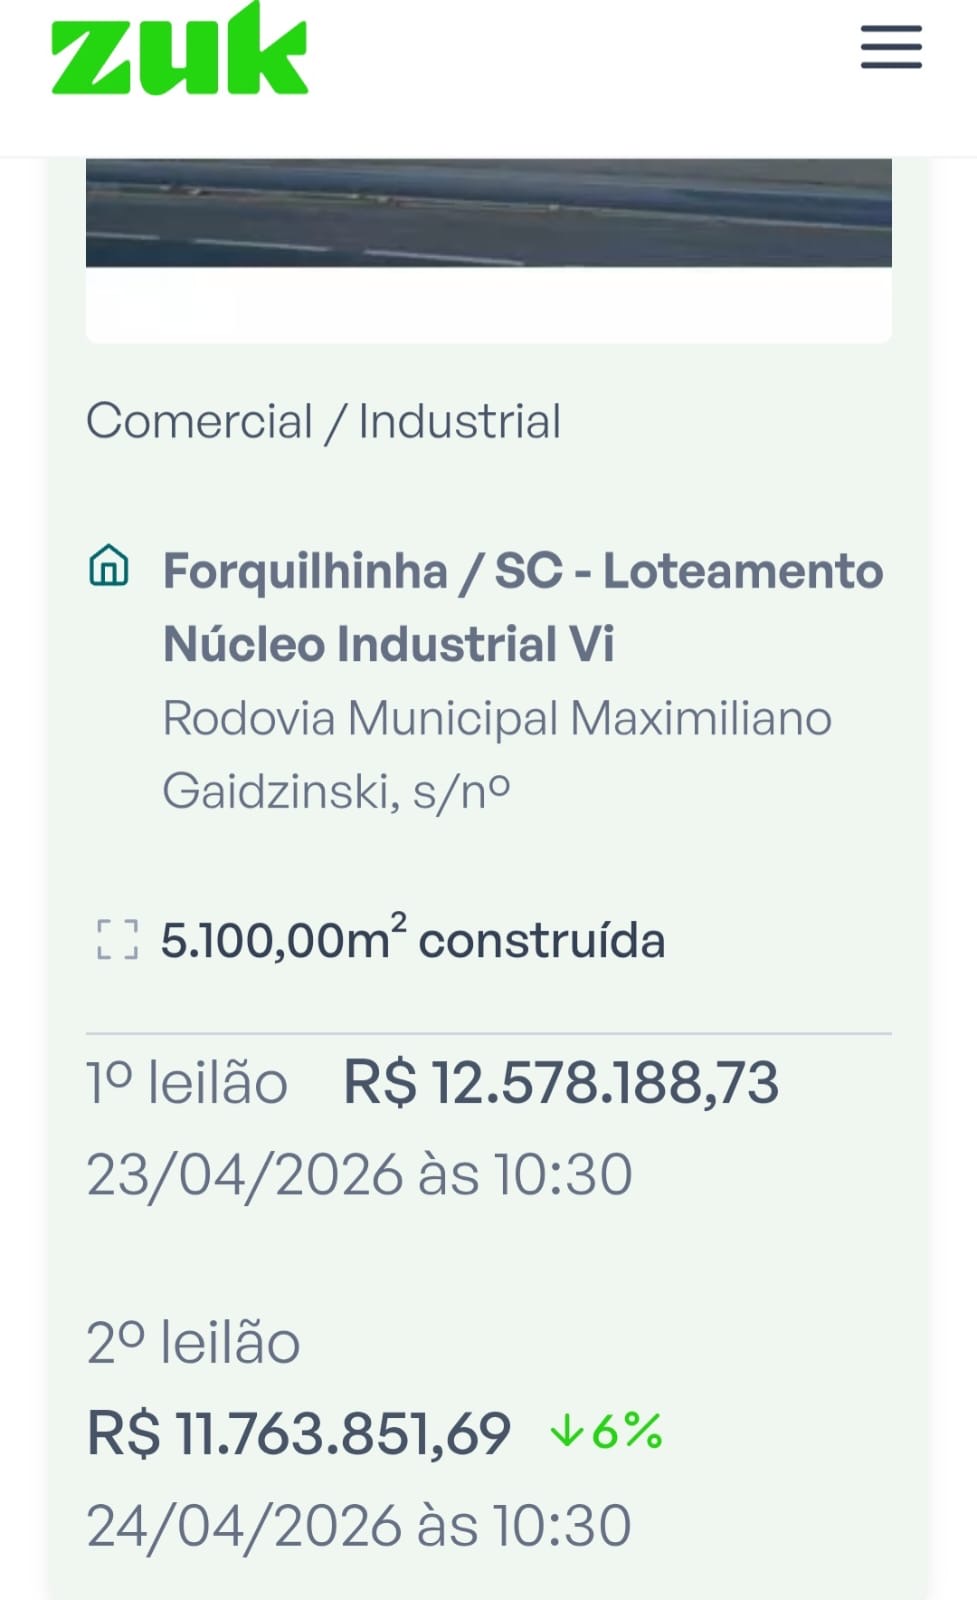The width and height of the screenshot is (977, 1600).
Task: Click the Núcleo Industrial Vi title line
Action: 388,644
